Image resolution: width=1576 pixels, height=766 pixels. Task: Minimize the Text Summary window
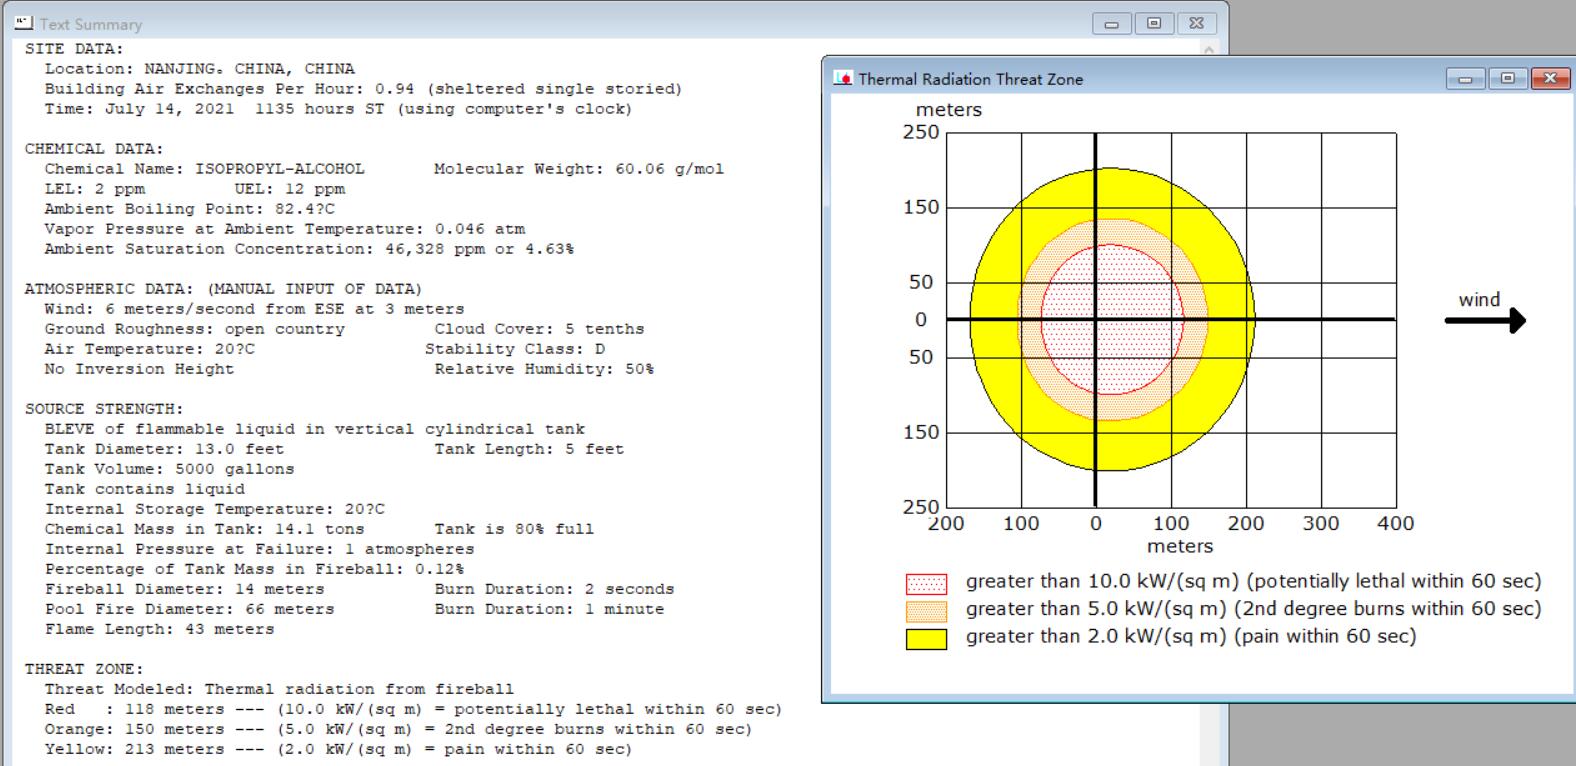tap(1111, 23)
